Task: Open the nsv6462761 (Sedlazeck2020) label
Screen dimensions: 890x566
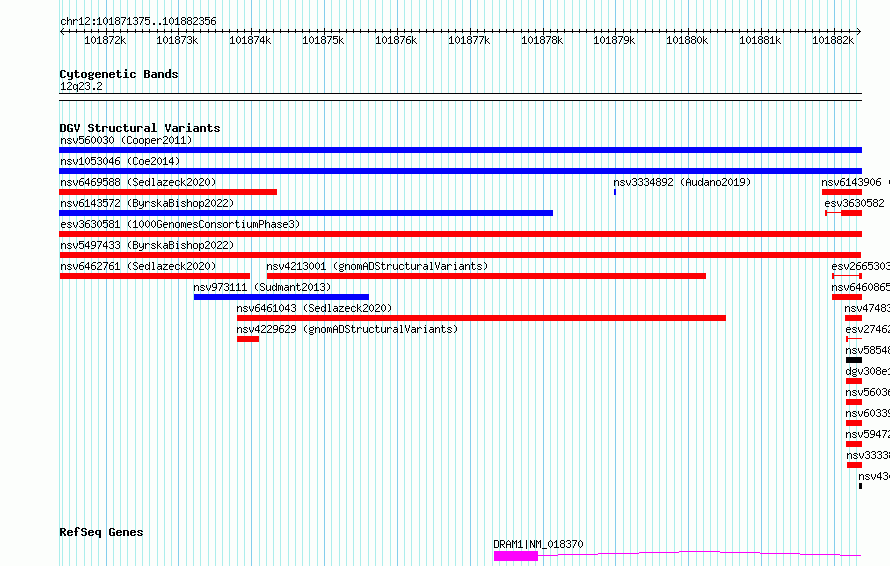Action: [x=138, y=266]
